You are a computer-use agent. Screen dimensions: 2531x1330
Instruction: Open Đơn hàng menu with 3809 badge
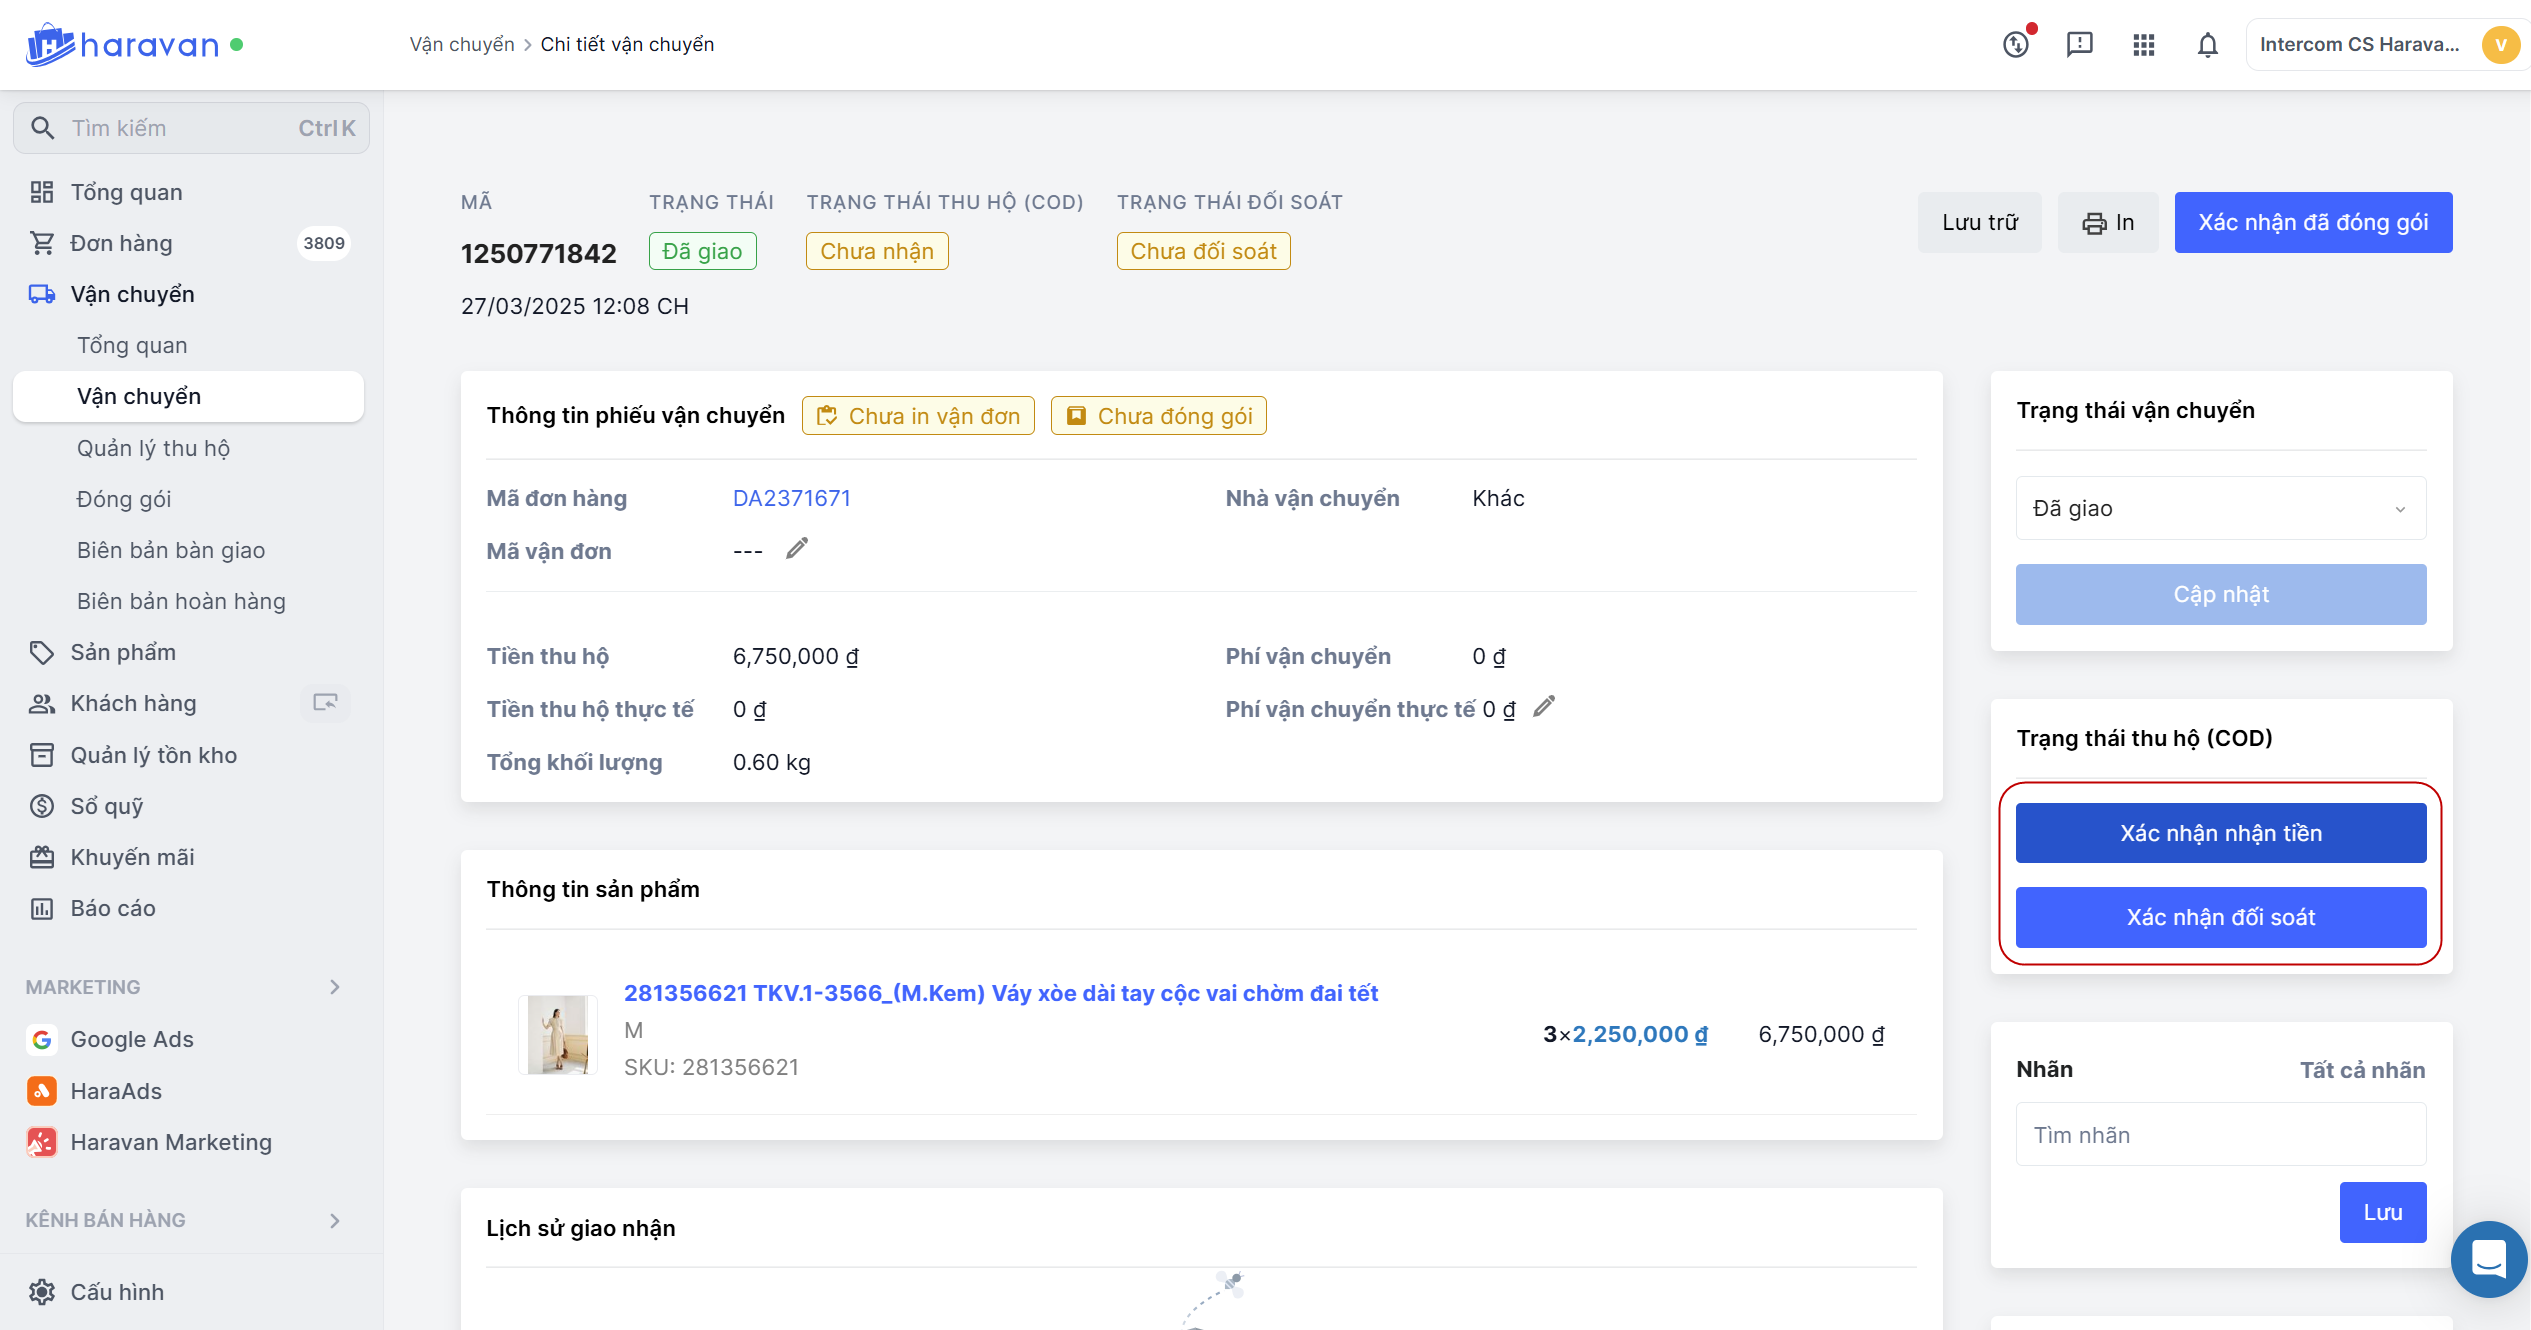[121, 243]
